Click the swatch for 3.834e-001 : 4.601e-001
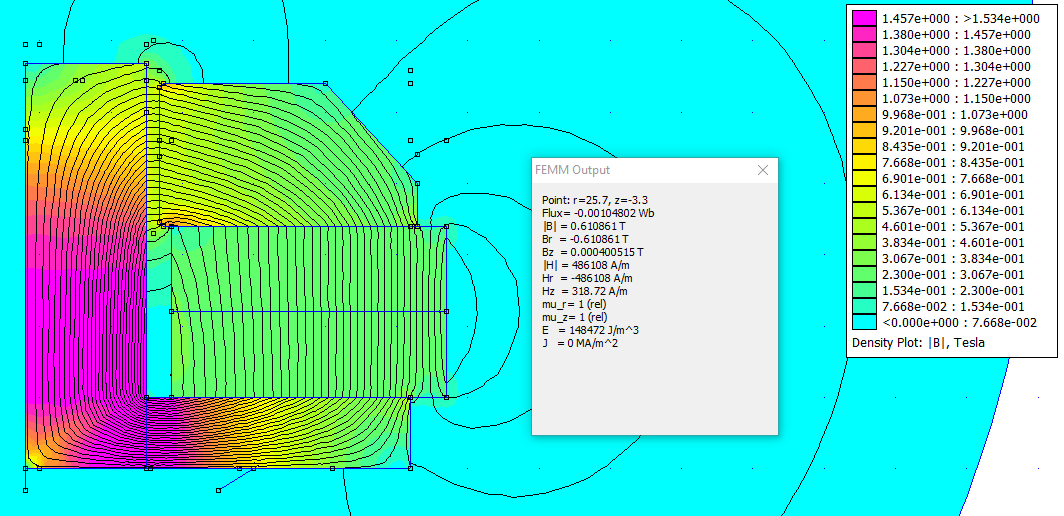 click(864, 242)
